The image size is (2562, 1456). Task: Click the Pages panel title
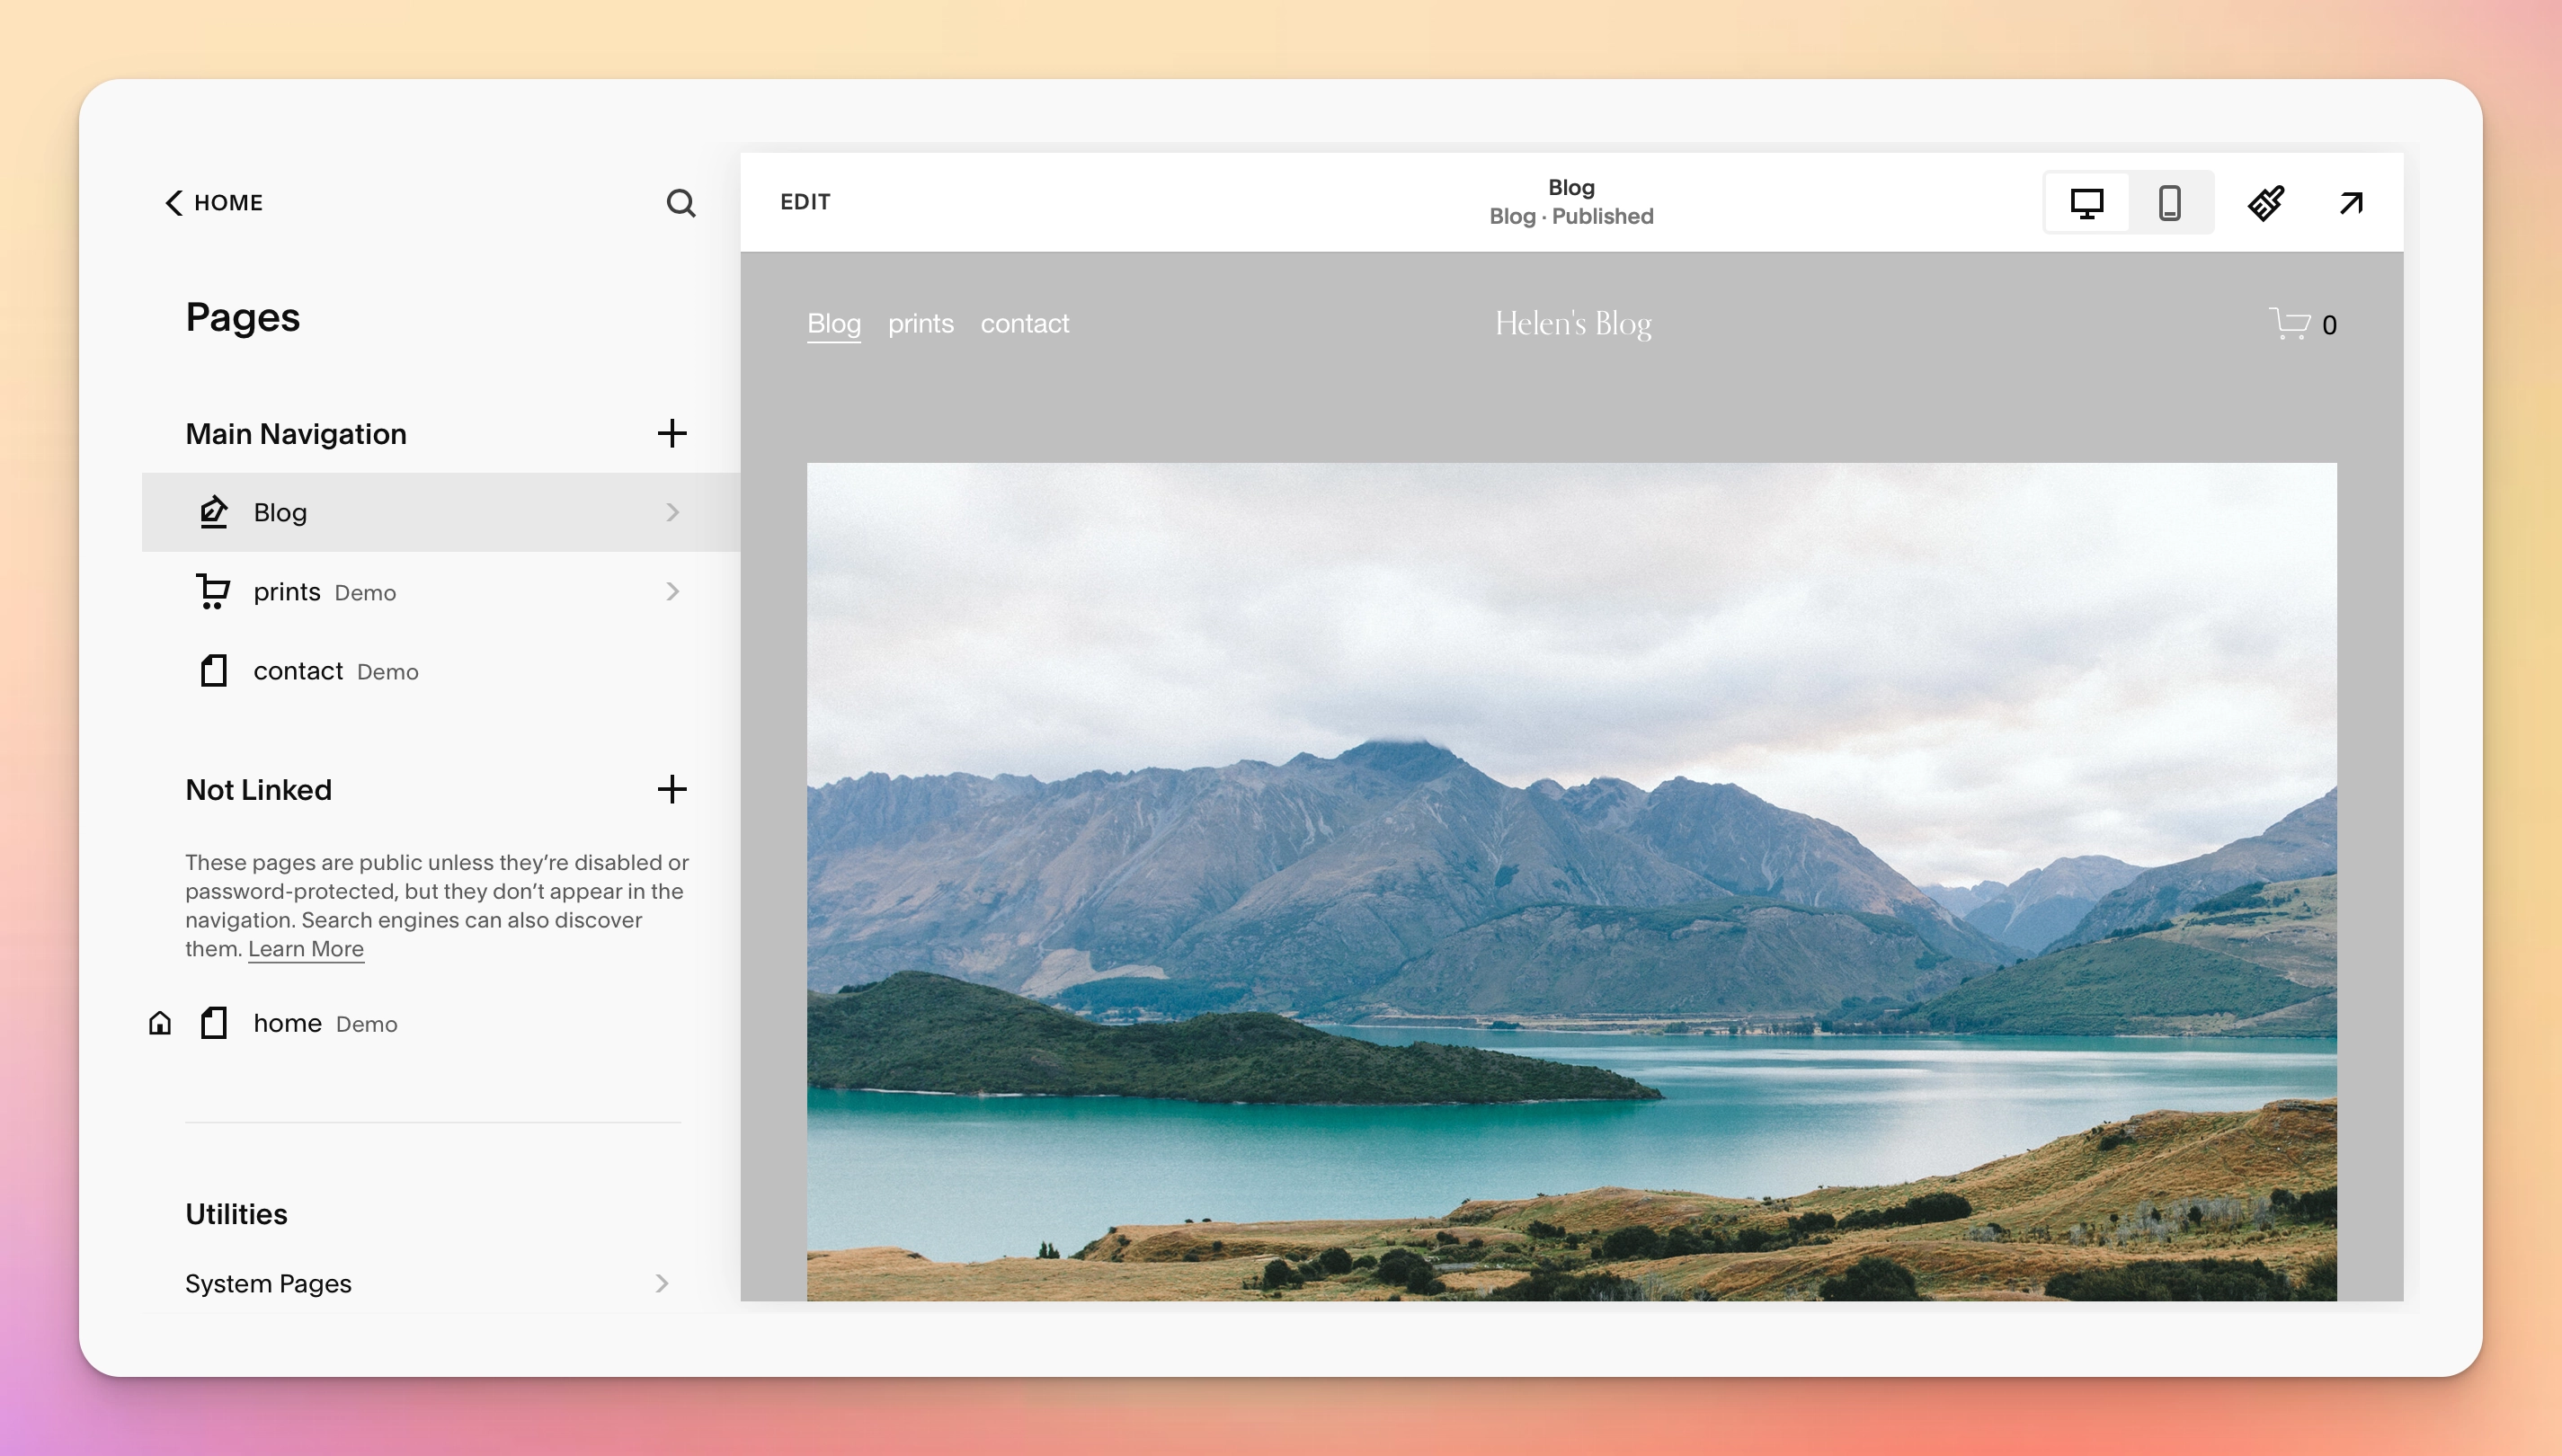[243, 317]
